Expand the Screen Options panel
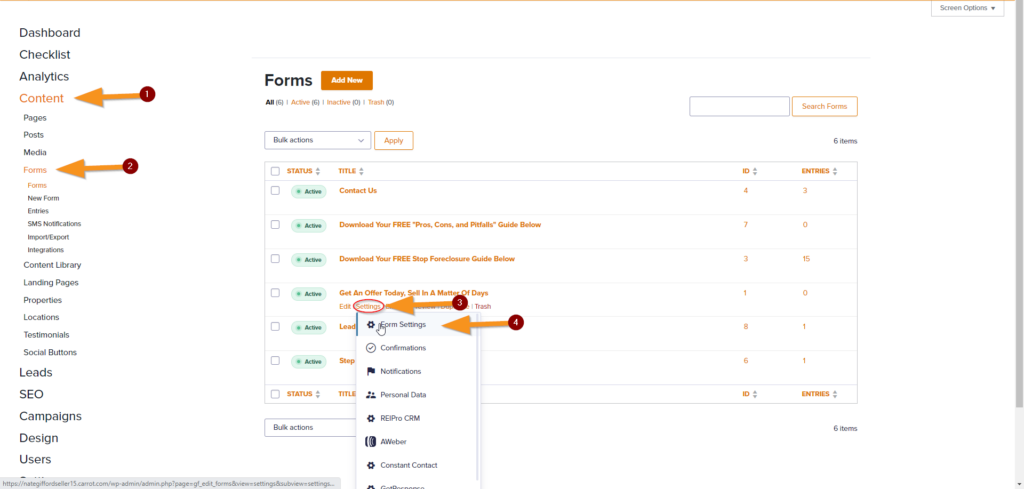This screenshot has height=489, width=1024. [967, 8]
